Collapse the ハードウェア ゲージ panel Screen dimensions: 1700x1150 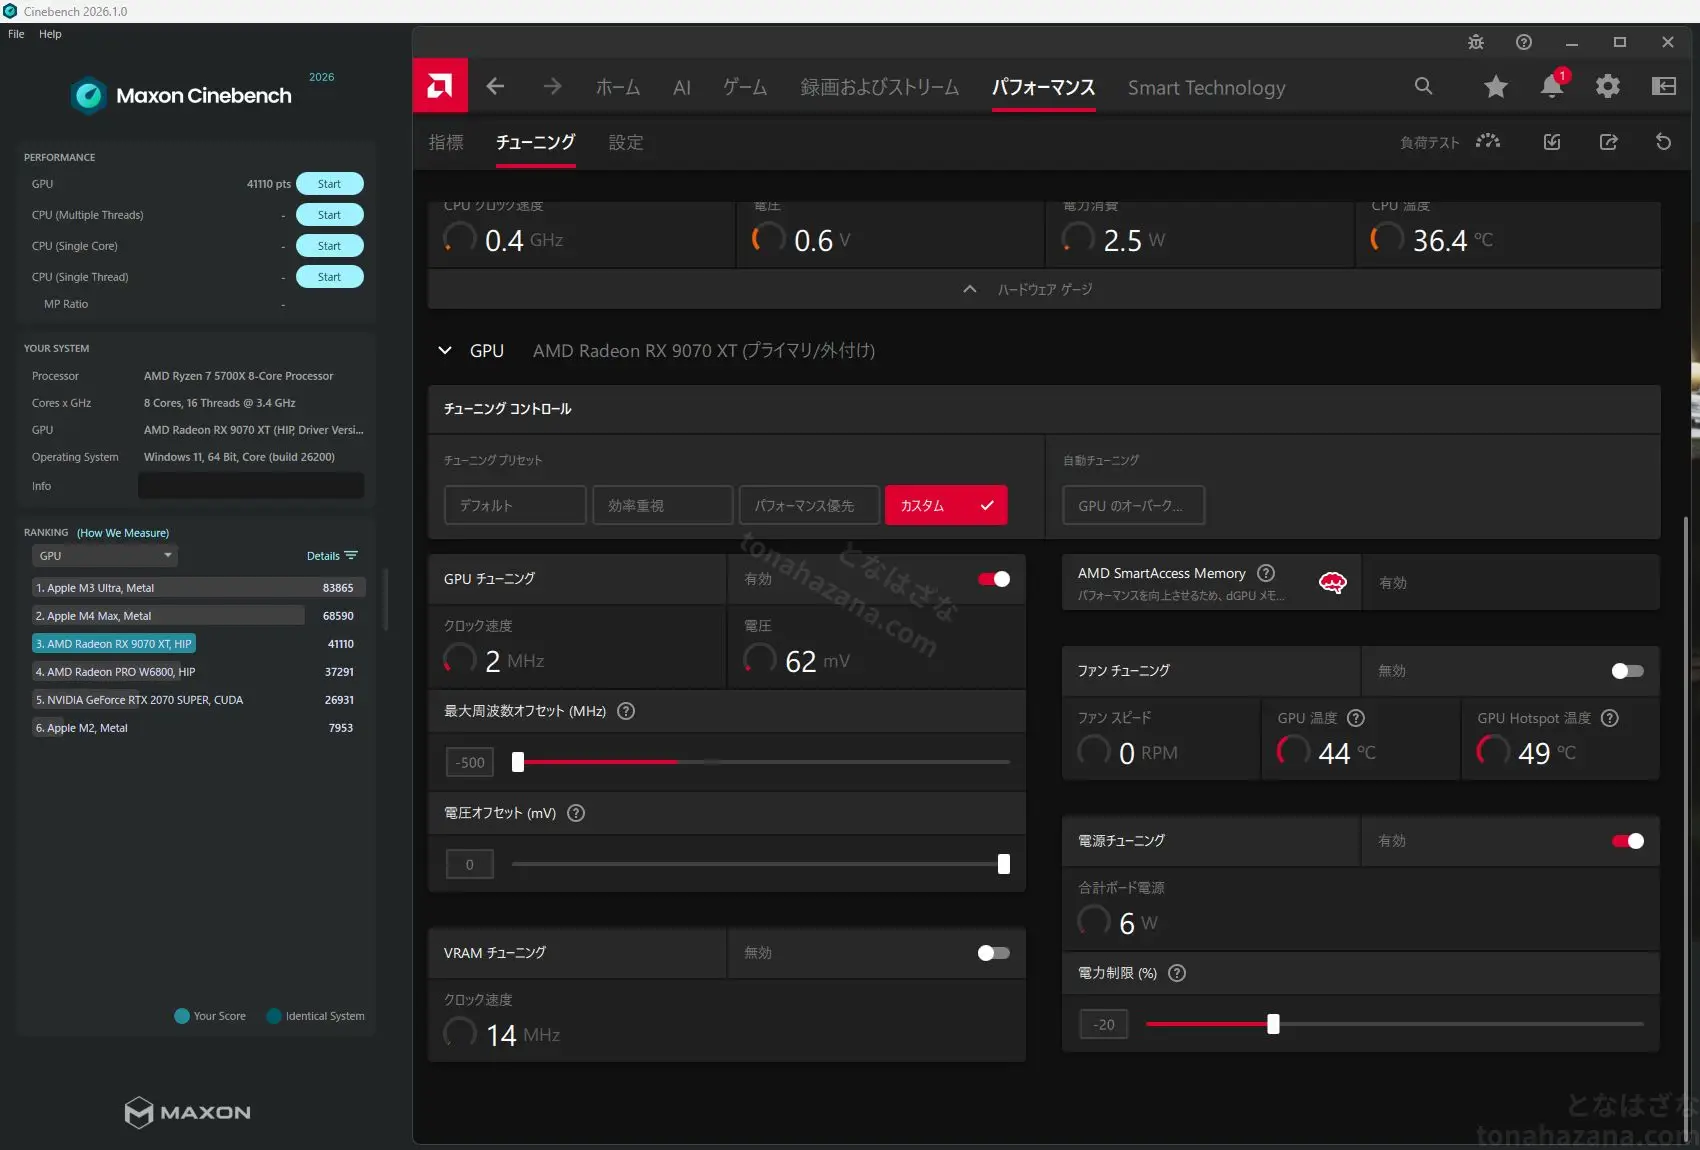[x=1044, y=289]
